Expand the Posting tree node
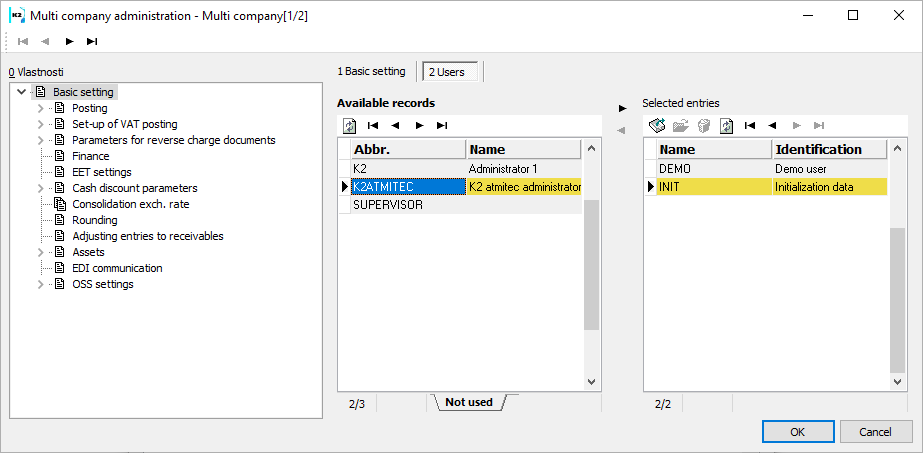The width and height of the screenshot is (923, 453). [41, 108]
